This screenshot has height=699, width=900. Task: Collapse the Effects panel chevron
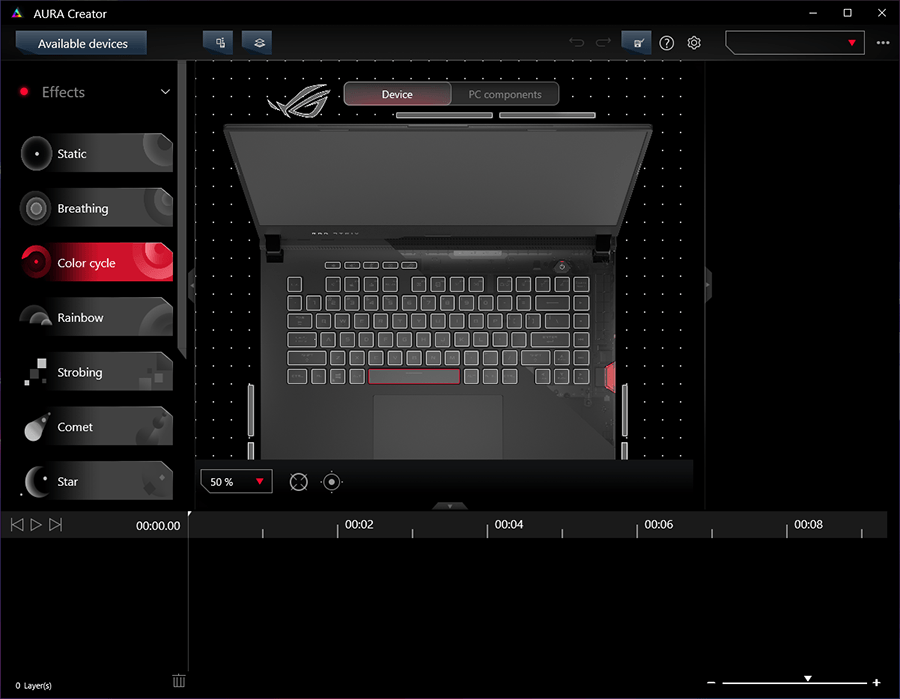pos(165,92)
